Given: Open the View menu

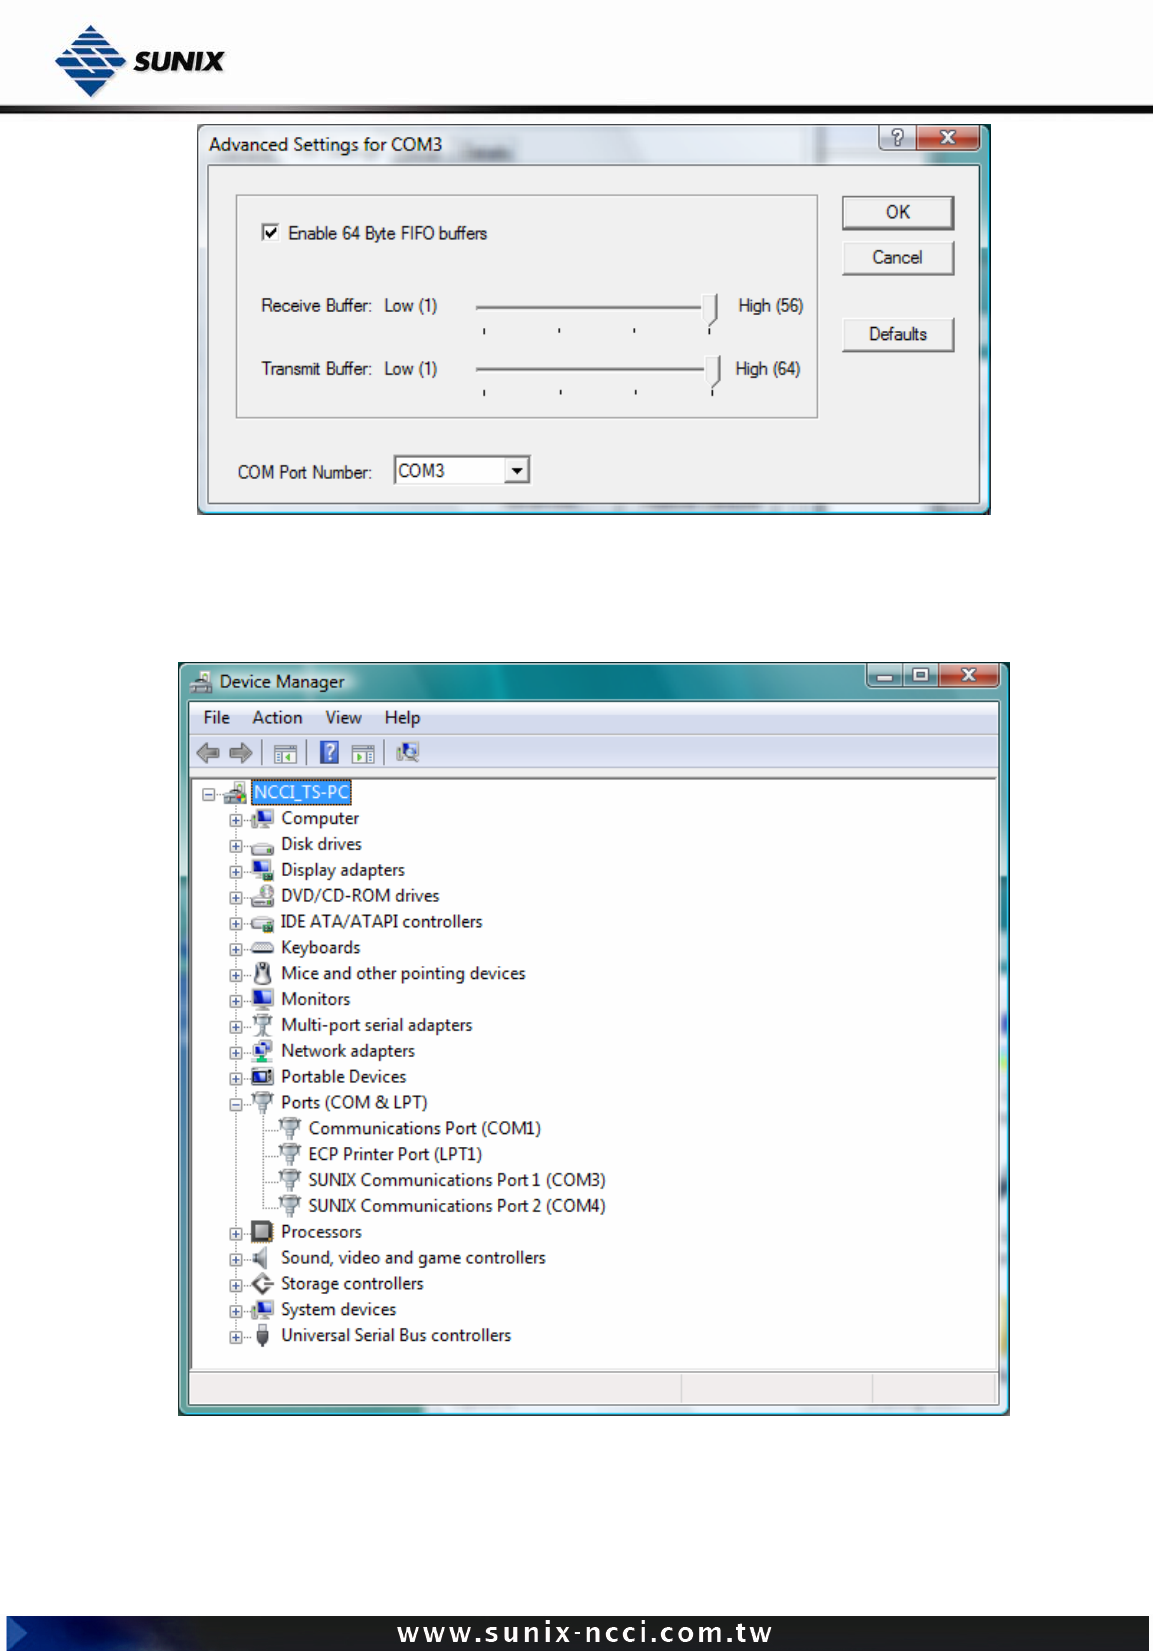Looking at the screenshot, I should coord(343,718).
